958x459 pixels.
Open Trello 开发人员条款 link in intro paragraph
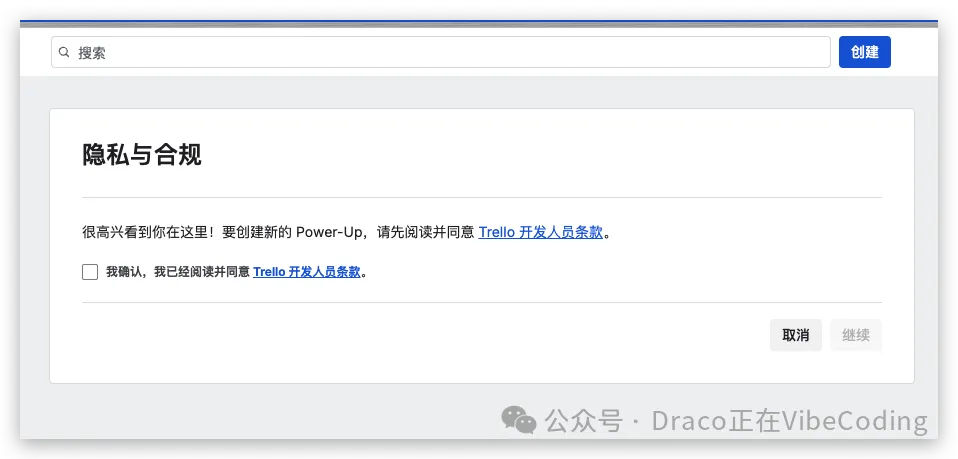[541, 233]
